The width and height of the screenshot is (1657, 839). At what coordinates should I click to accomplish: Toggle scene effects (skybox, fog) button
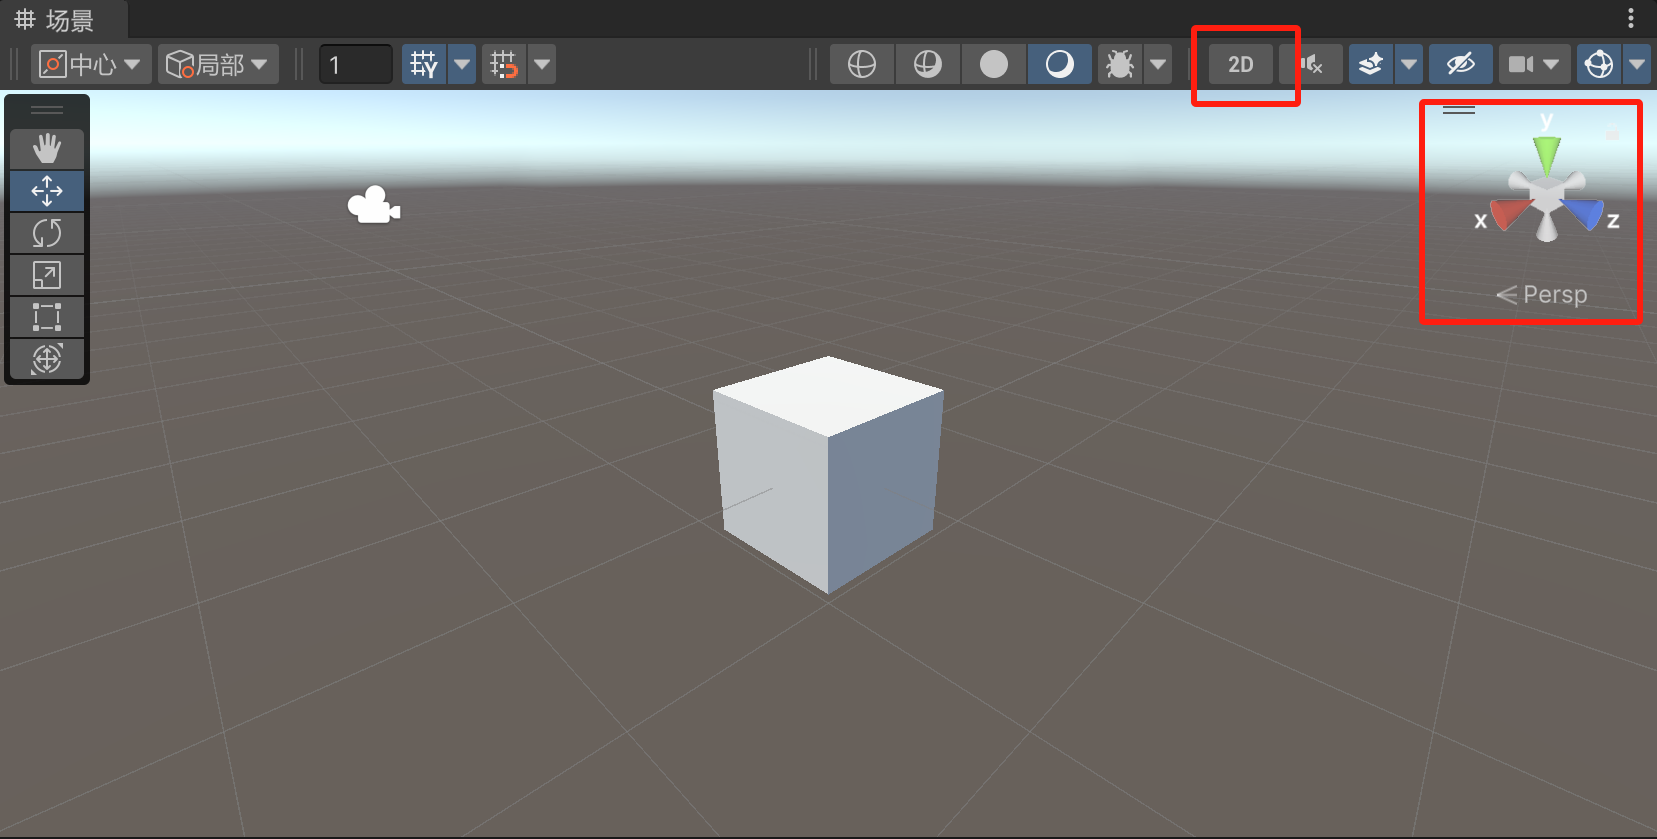[x=1371, y=64]
